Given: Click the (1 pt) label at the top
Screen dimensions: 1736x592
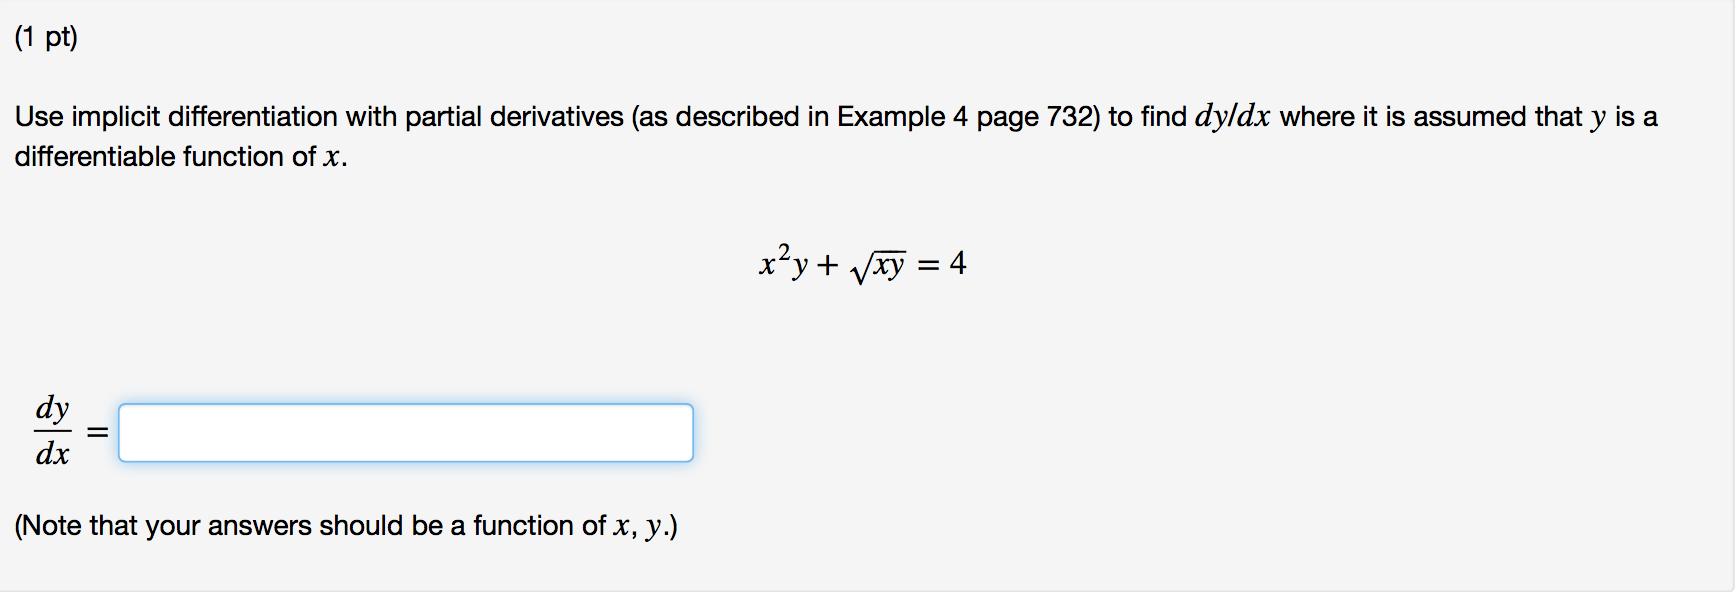Looking at the screenshot, I should click(46, 38).
